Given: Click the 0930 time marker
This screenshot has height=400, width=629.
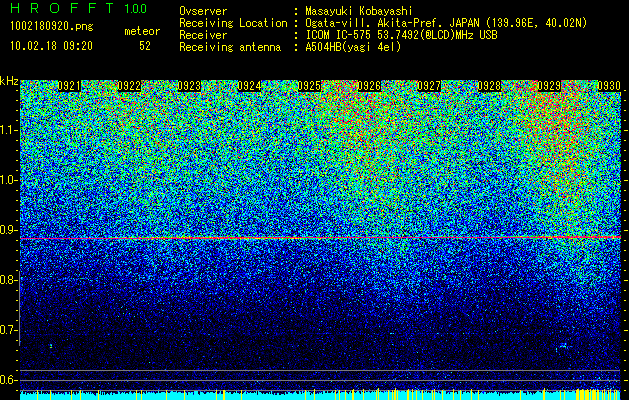Looking at the screenshot, I should click(x=609, y=86).
